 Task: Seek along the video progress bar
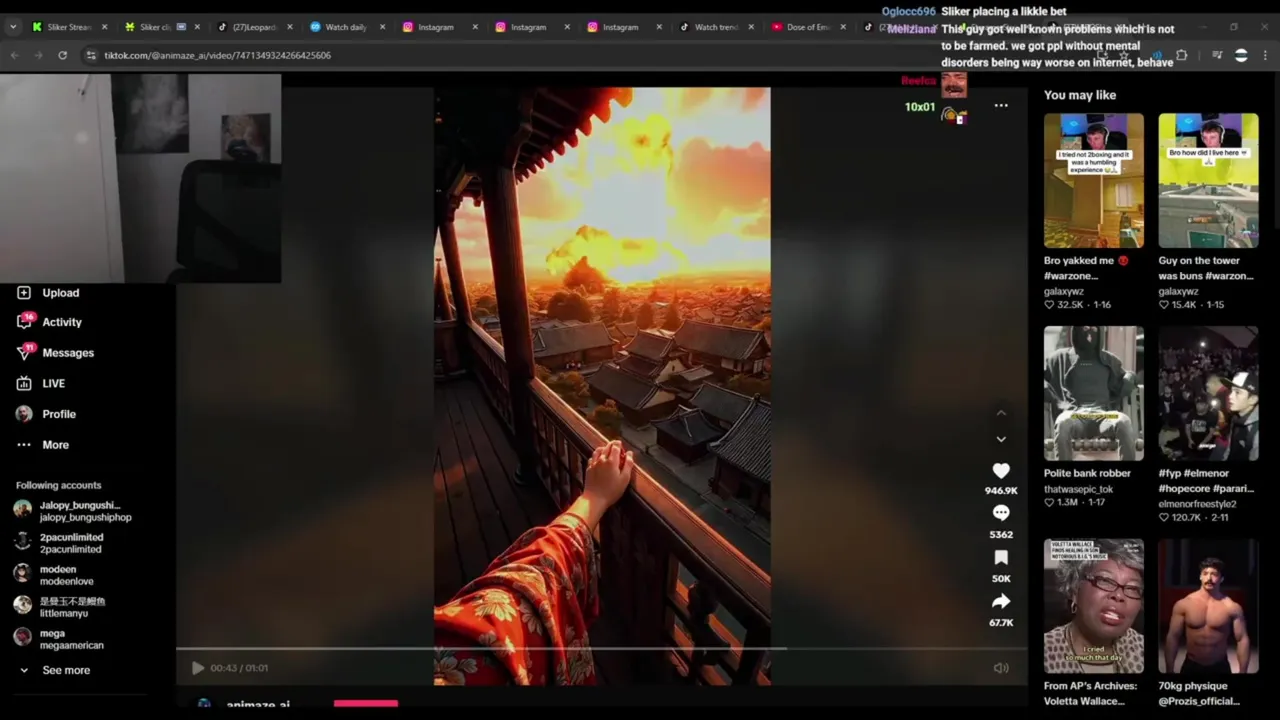(x=602, y=649)
